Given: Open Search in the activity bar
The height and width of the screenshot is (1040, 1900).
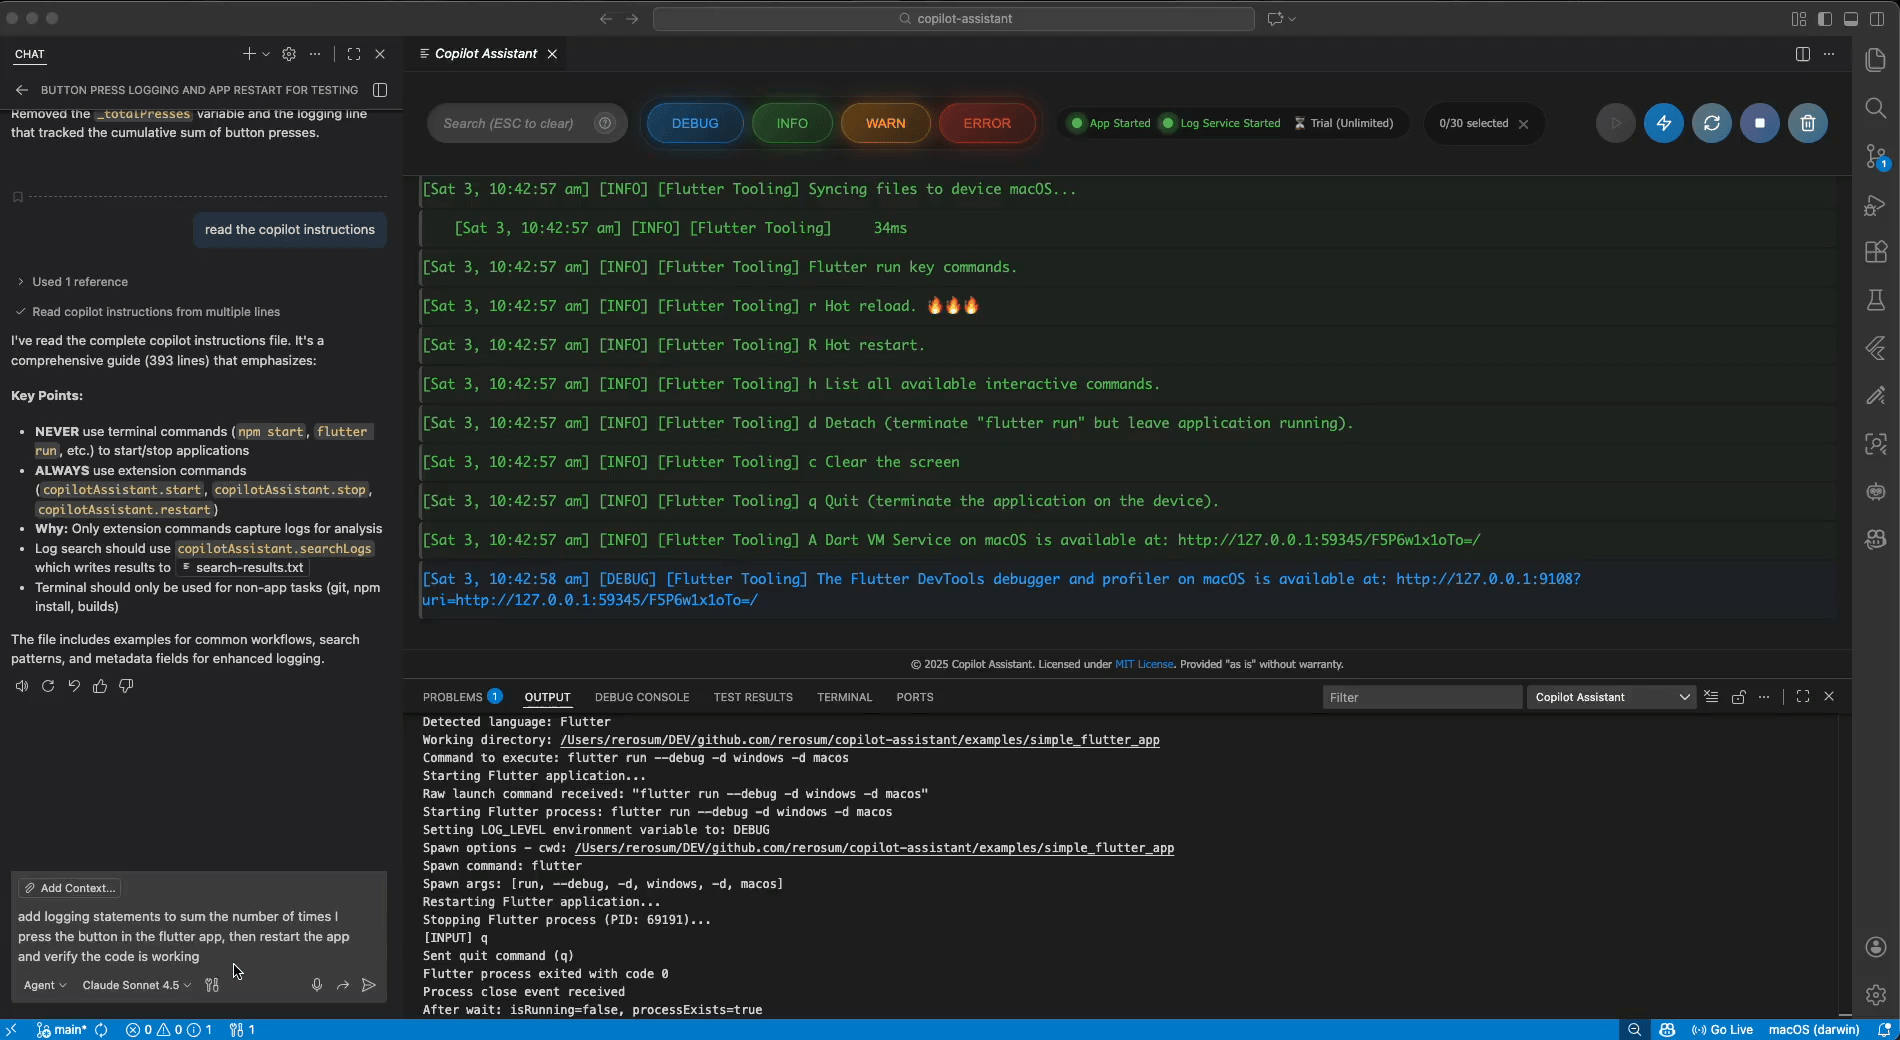Looking at the screenshot, I should tap(1875, 108).
